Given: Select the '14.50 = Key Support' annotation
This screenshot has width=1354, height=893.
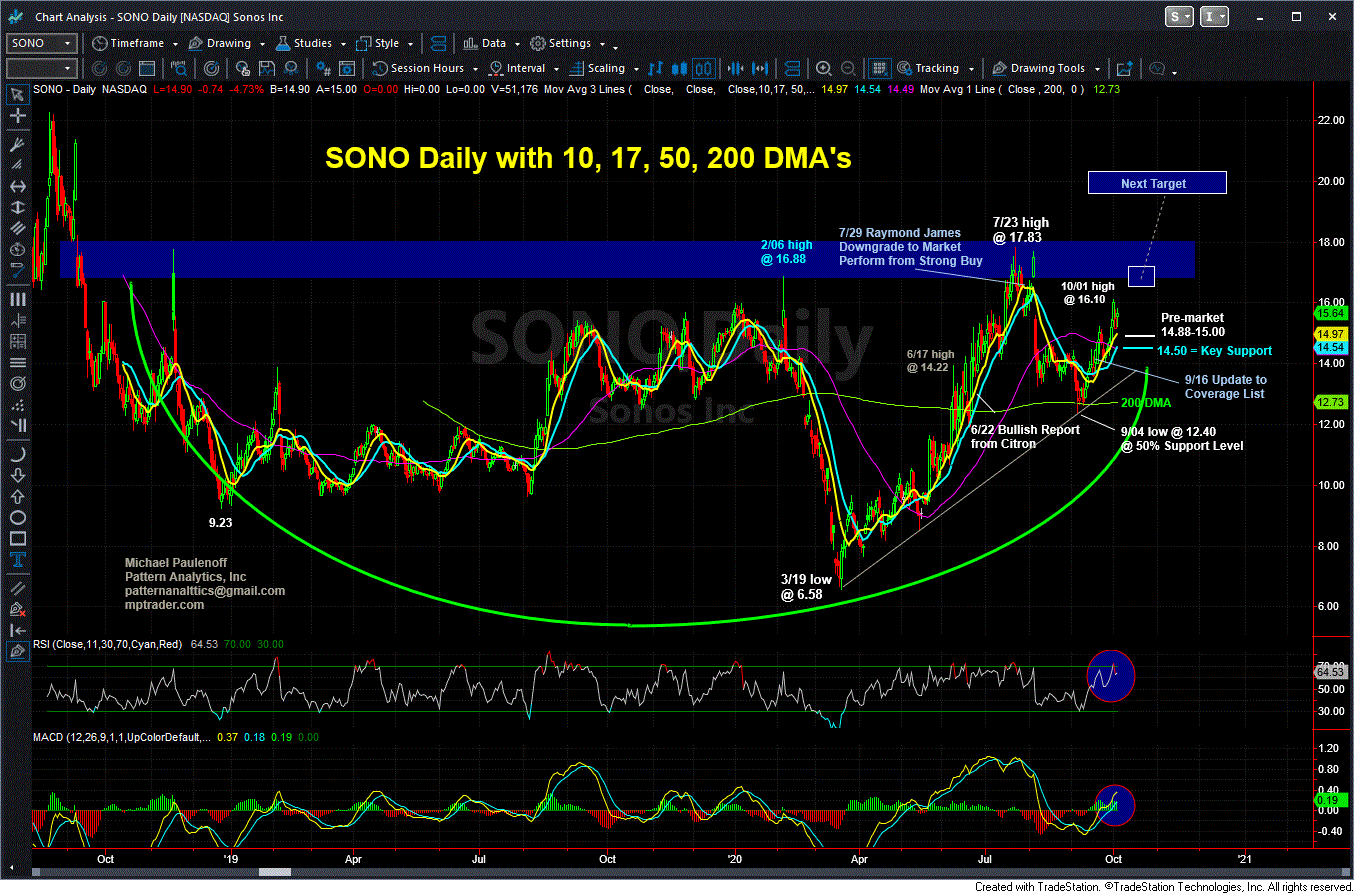Looking at the screenshot, I should click(x=1214, y=351).
